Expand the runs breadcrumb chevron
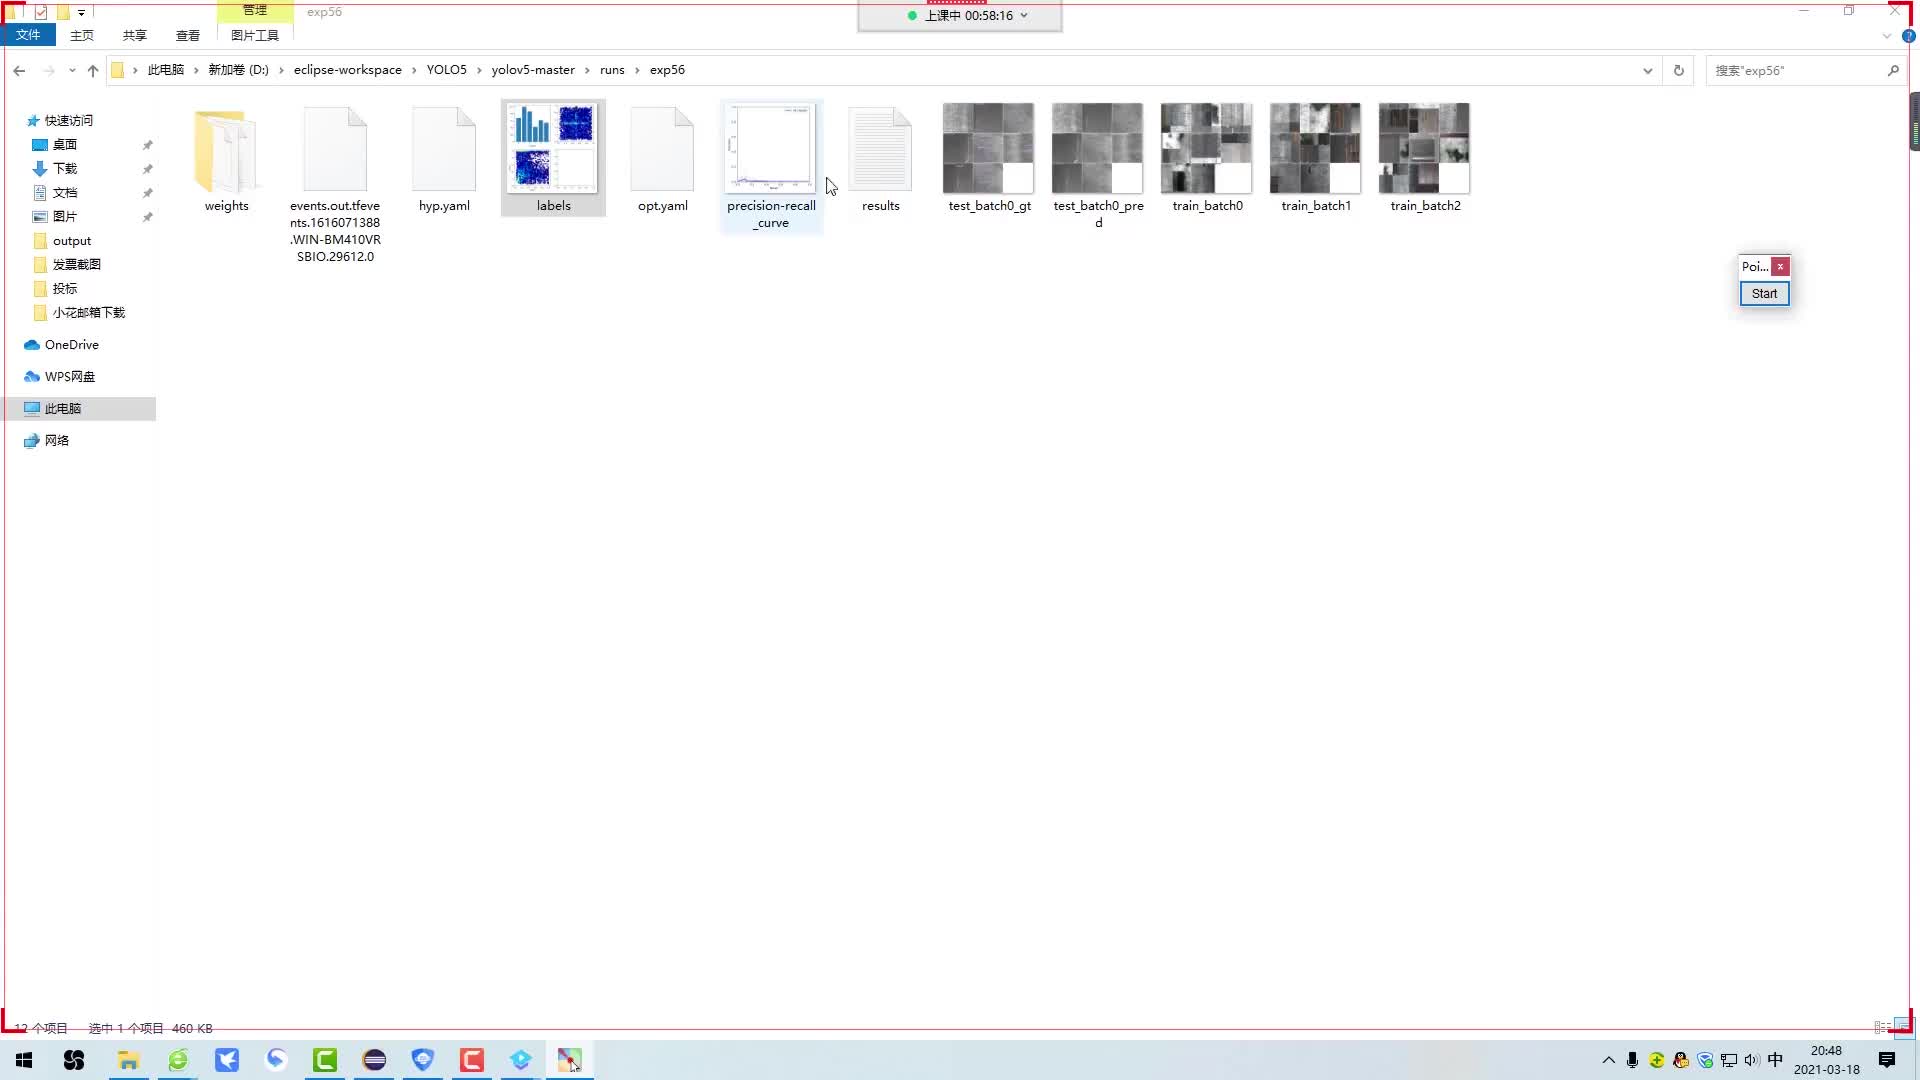This screenshot has width=1920, height=1080. point(637,70)
